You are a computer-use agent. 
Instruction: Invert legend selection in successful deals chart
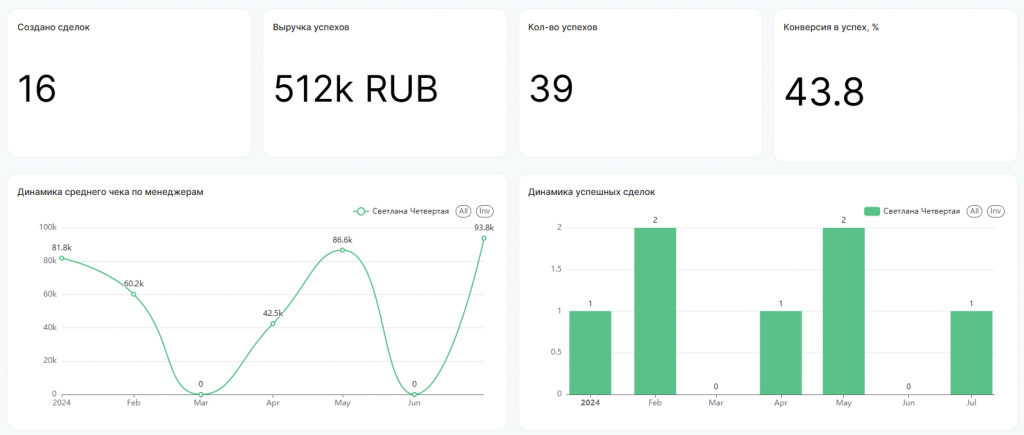tap(996, 211)
